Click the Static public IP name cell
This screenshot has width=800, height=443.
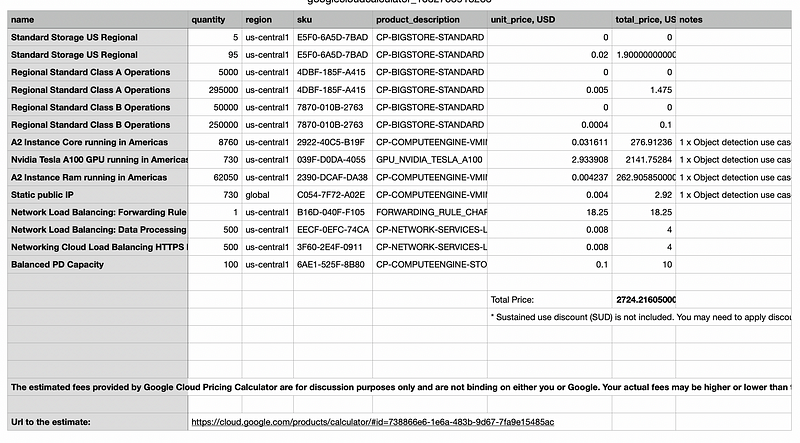[98, 195]
